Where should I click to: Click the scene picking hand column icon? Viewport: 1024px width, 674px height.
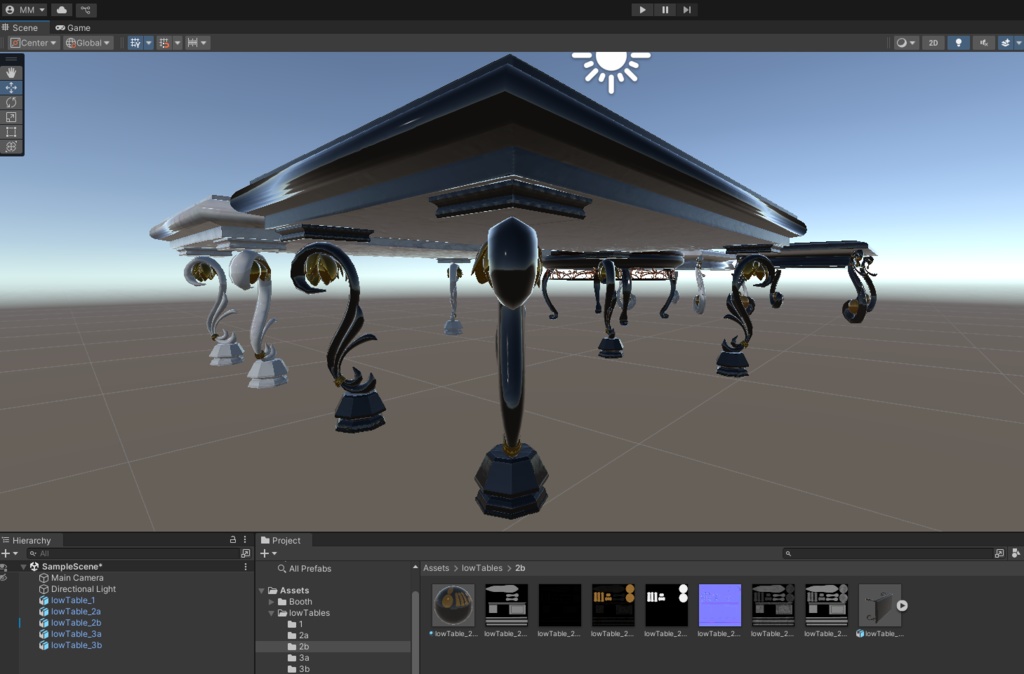(3, 577)
